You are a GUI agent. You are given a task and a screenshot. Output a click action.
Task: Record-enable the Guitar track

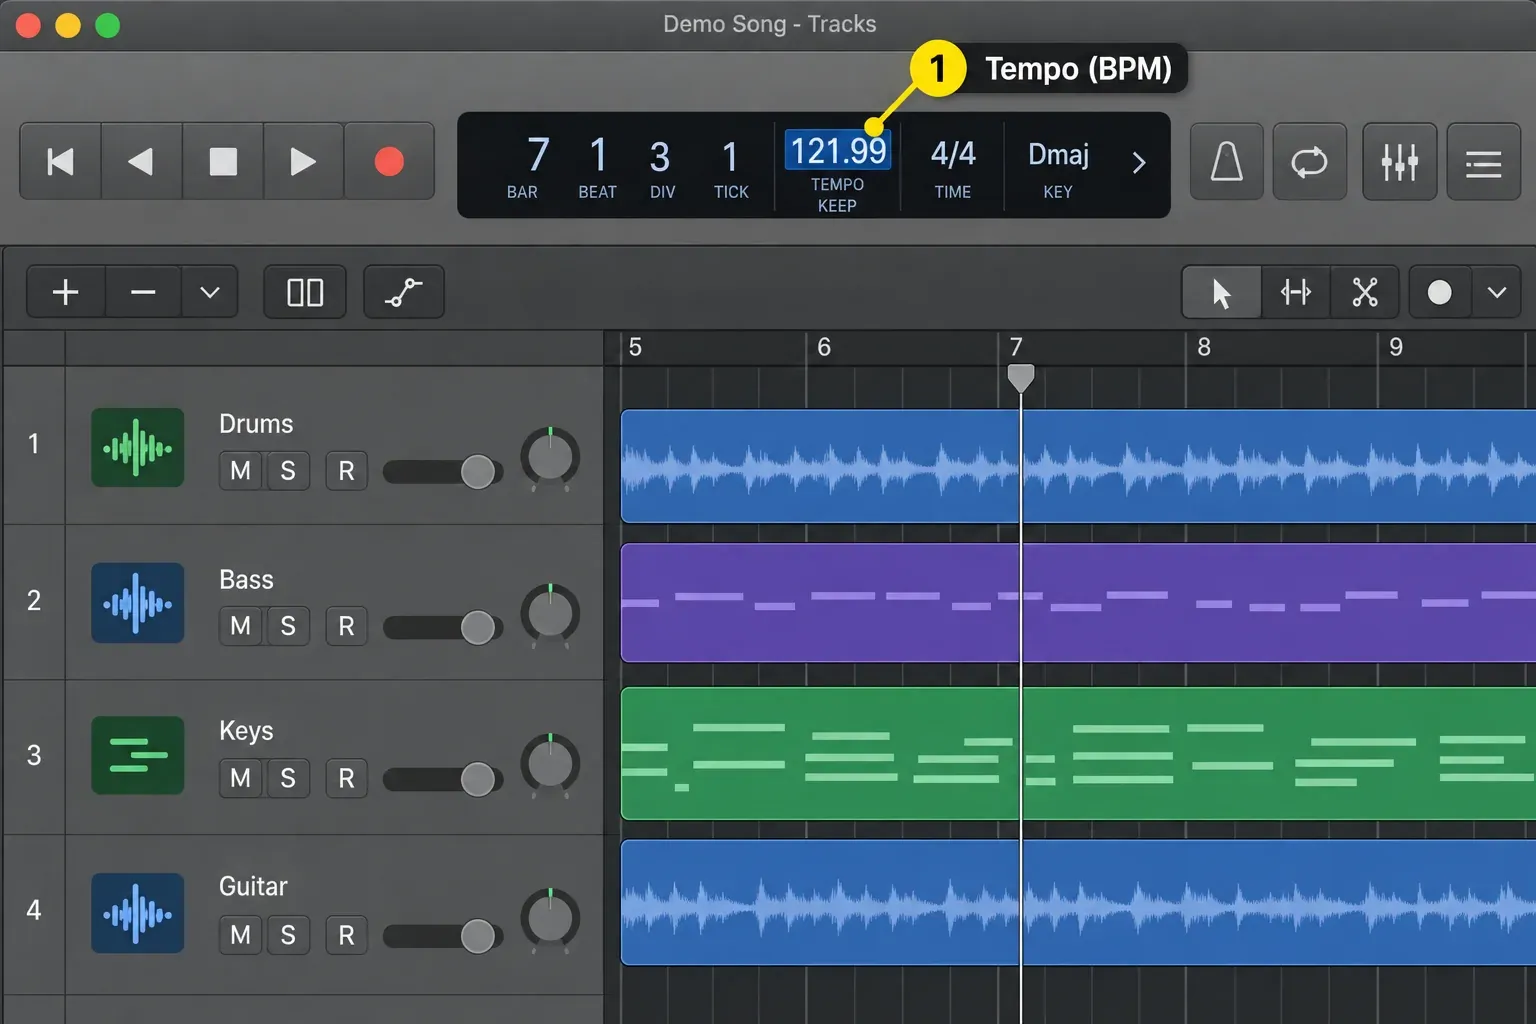346,935
